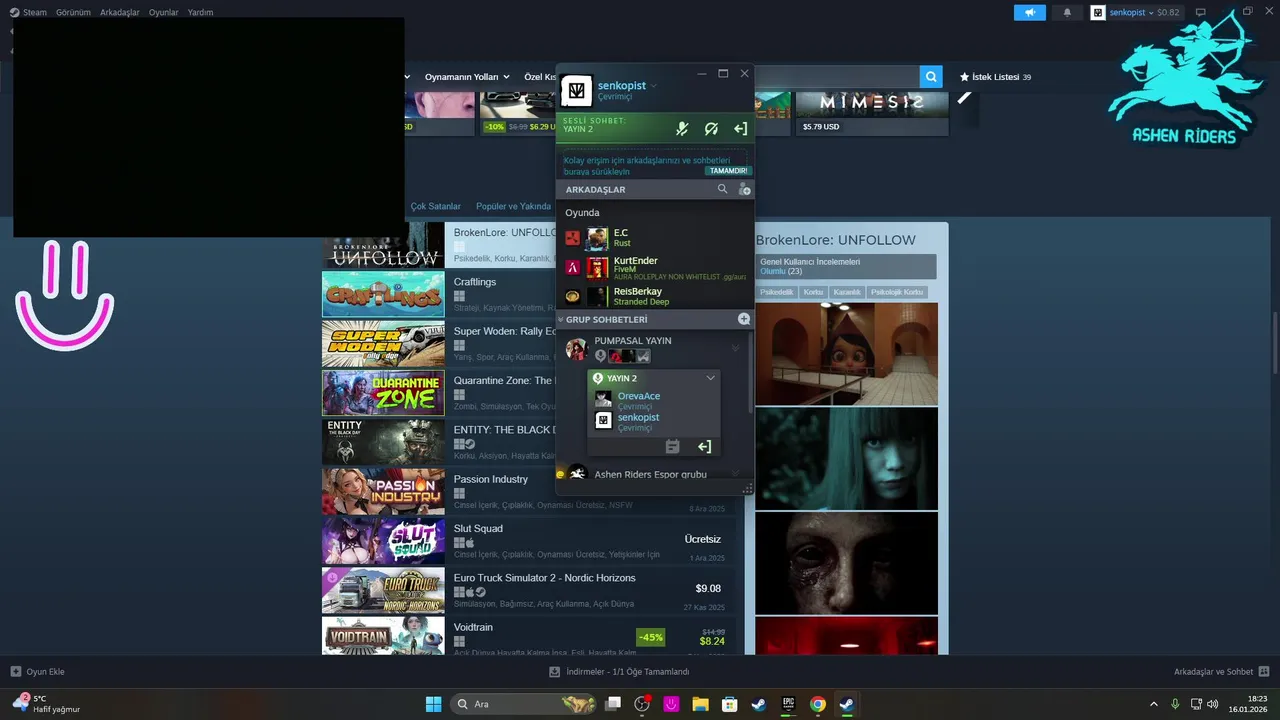This screenshot has height=720, width=1280.
Task: Mute voice chat audio output icon
Action: click(x=711, y=128)
